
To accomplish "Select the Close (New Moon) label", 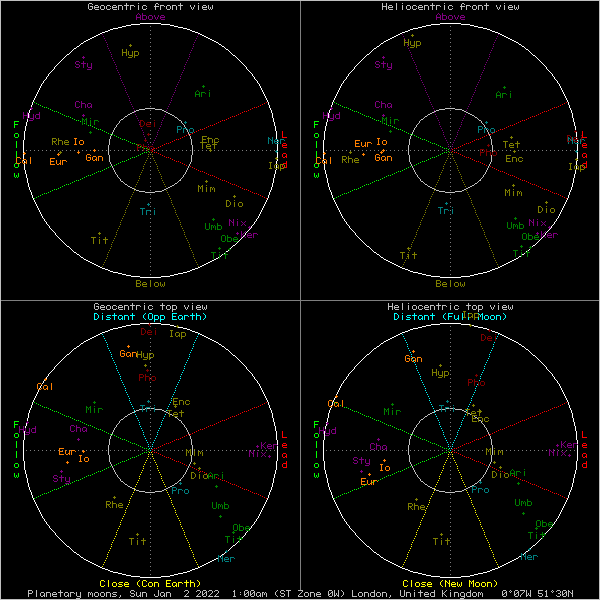I will 450,583.
